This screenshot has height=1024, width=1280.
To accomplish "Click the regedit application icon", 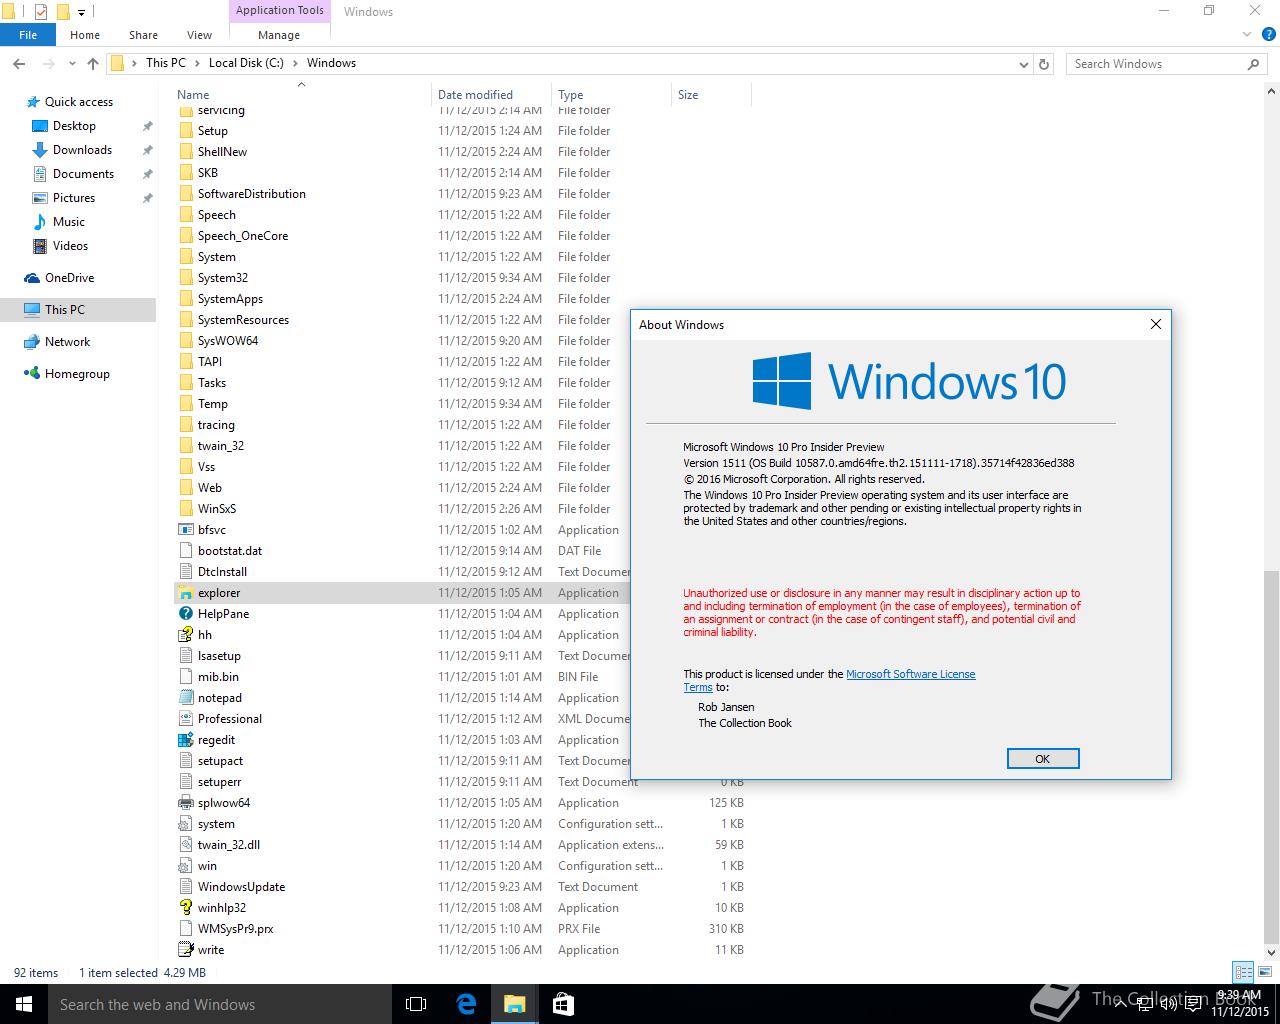I will (x=185, y=740).
